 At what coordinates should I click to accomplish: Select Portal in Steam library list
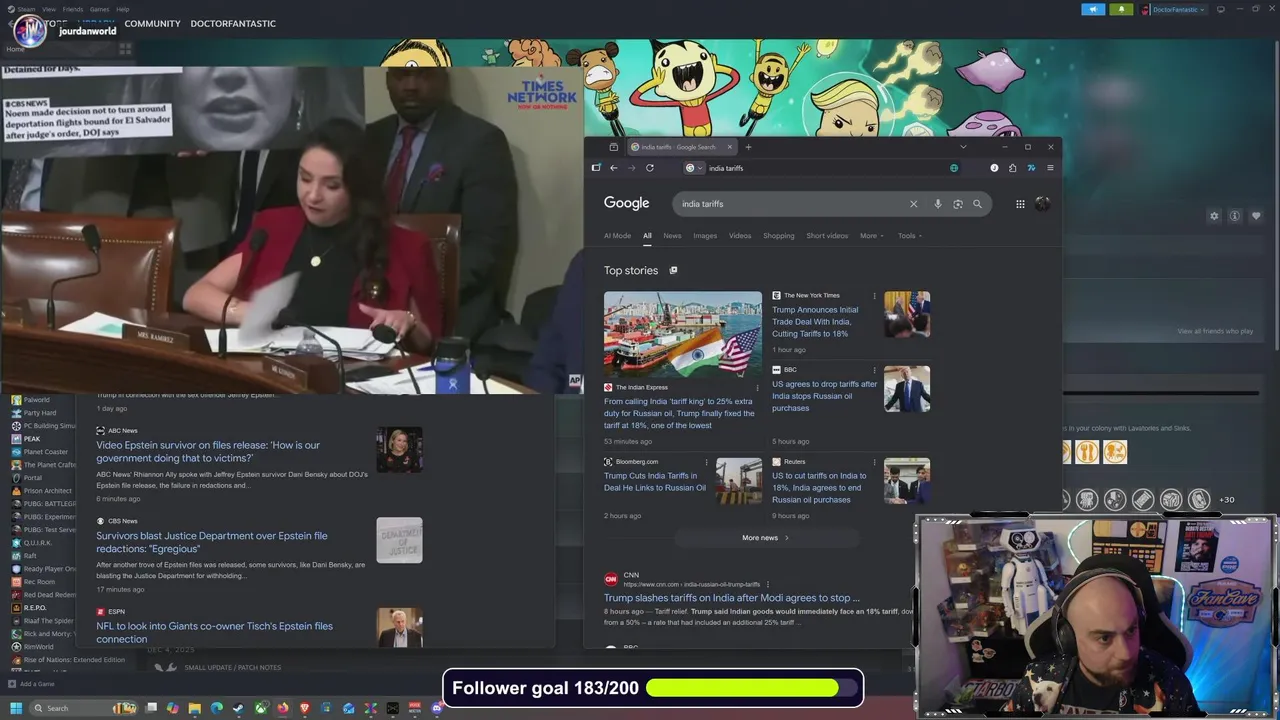click(x=33, y=478)
